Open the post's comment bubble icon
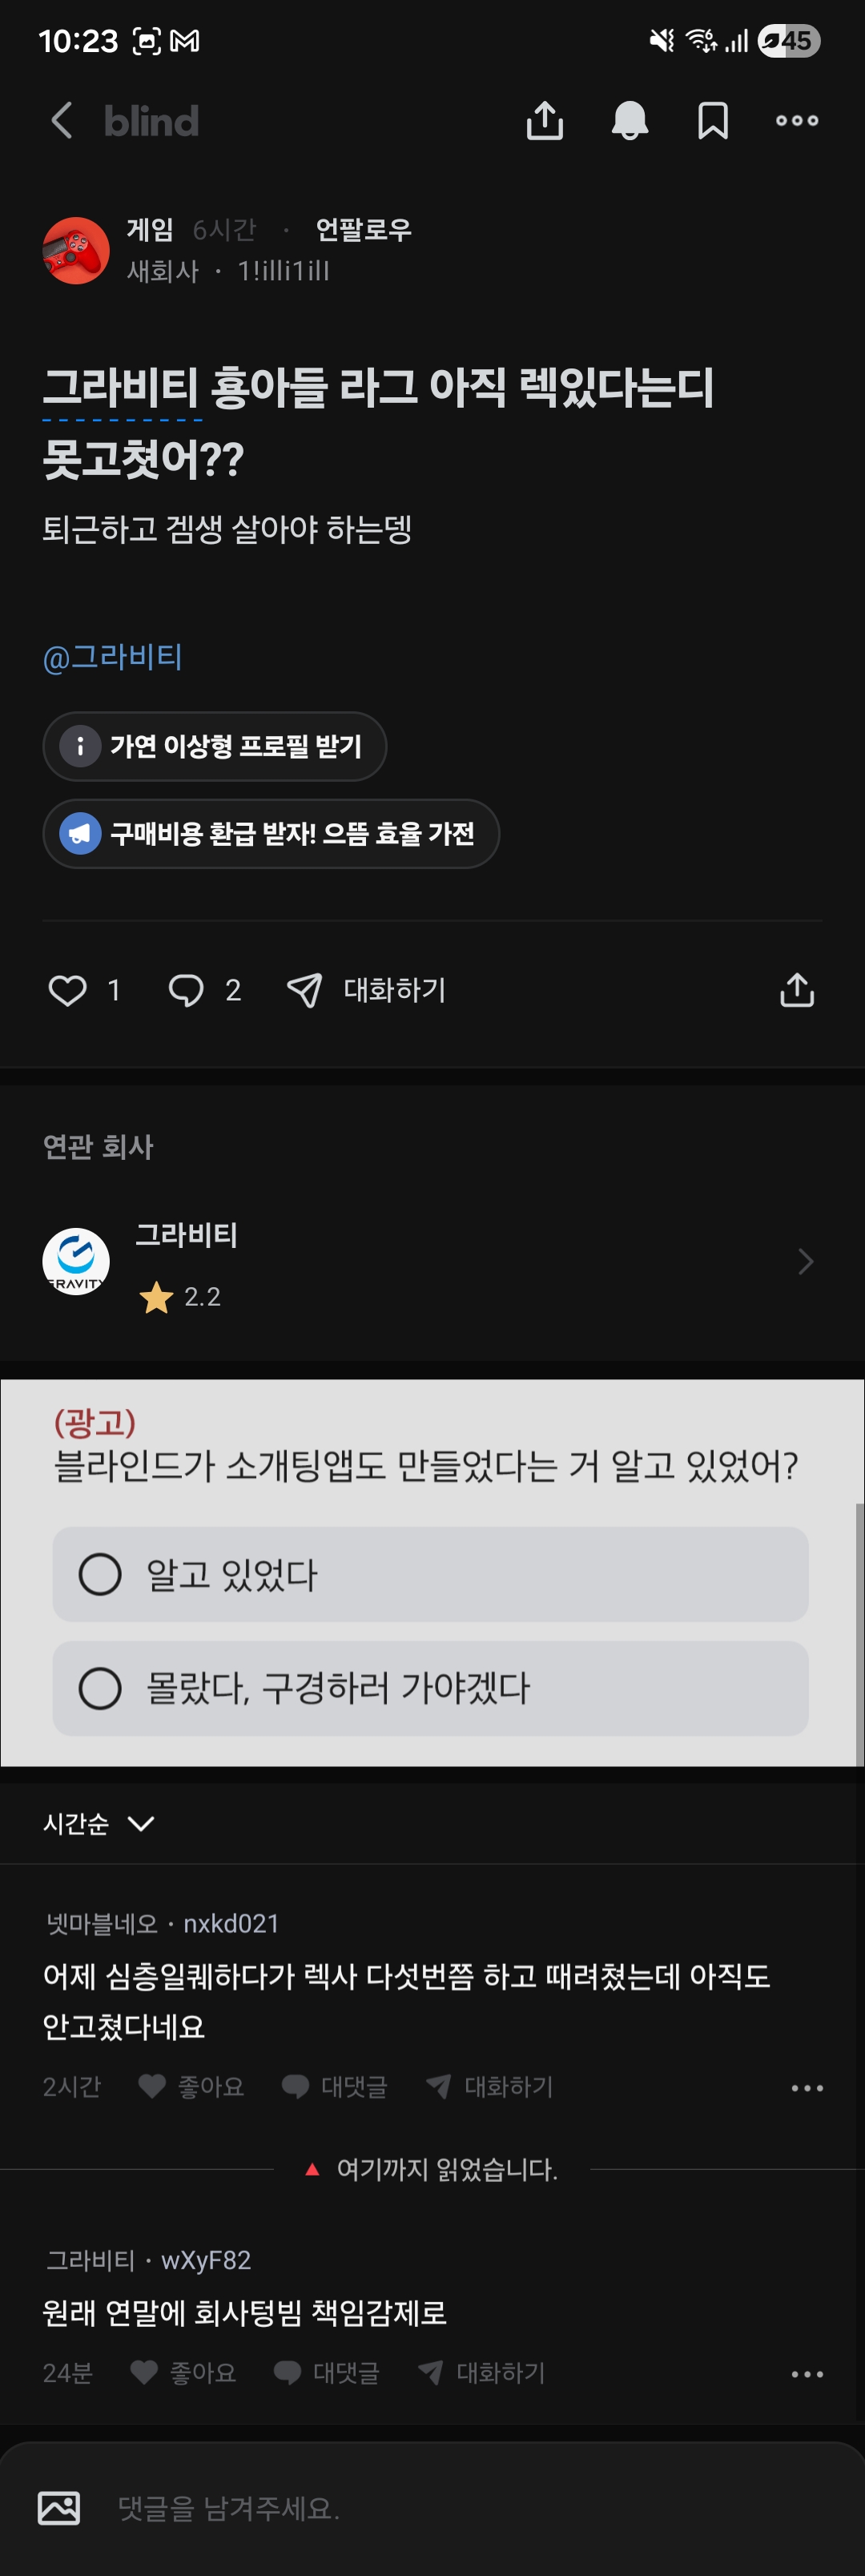 point(186,990)
